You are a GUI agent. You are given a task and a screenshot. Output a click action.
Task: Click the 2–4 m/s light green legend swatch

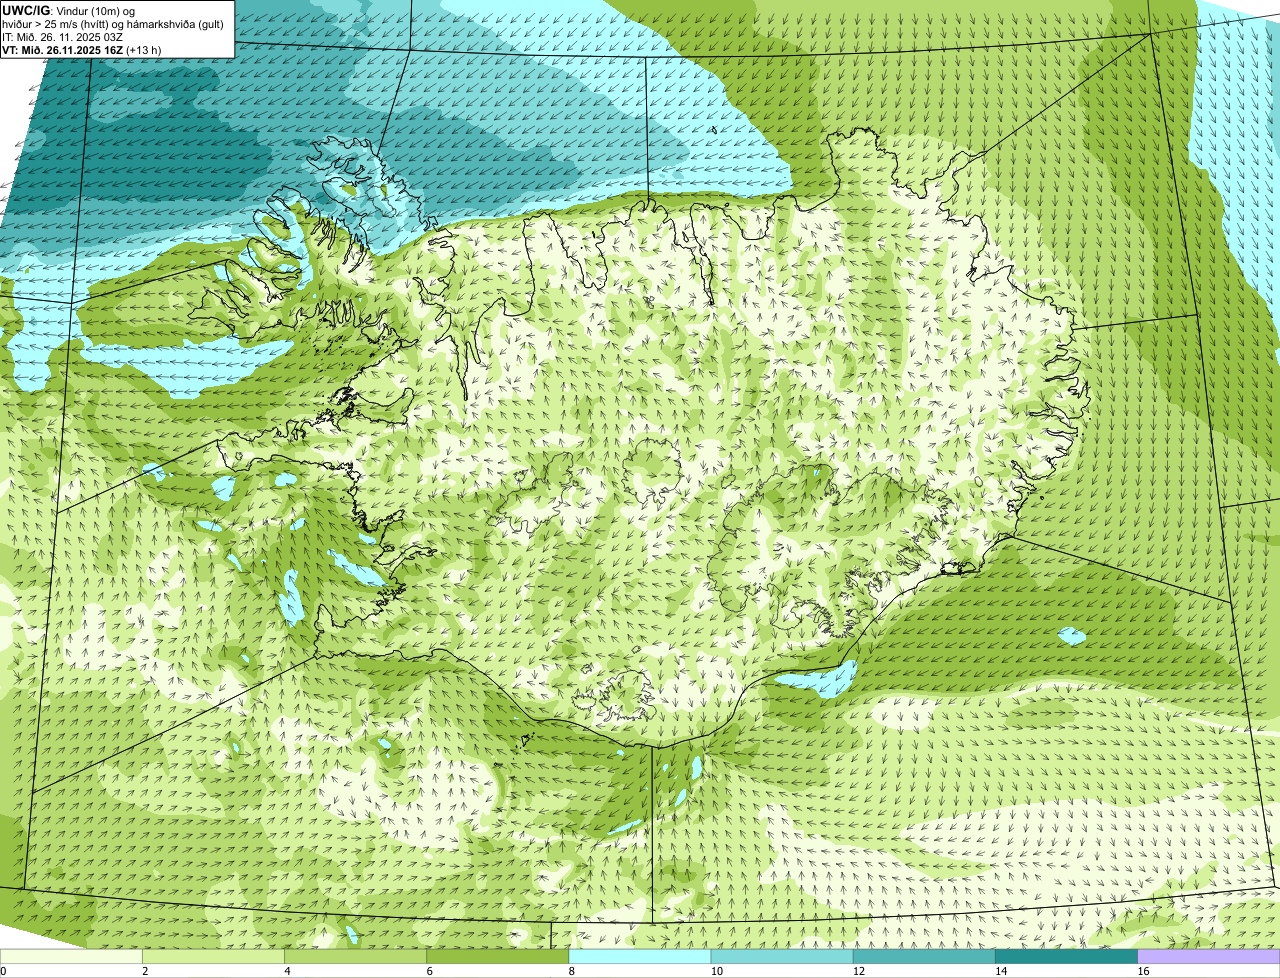tap(214, 957)
